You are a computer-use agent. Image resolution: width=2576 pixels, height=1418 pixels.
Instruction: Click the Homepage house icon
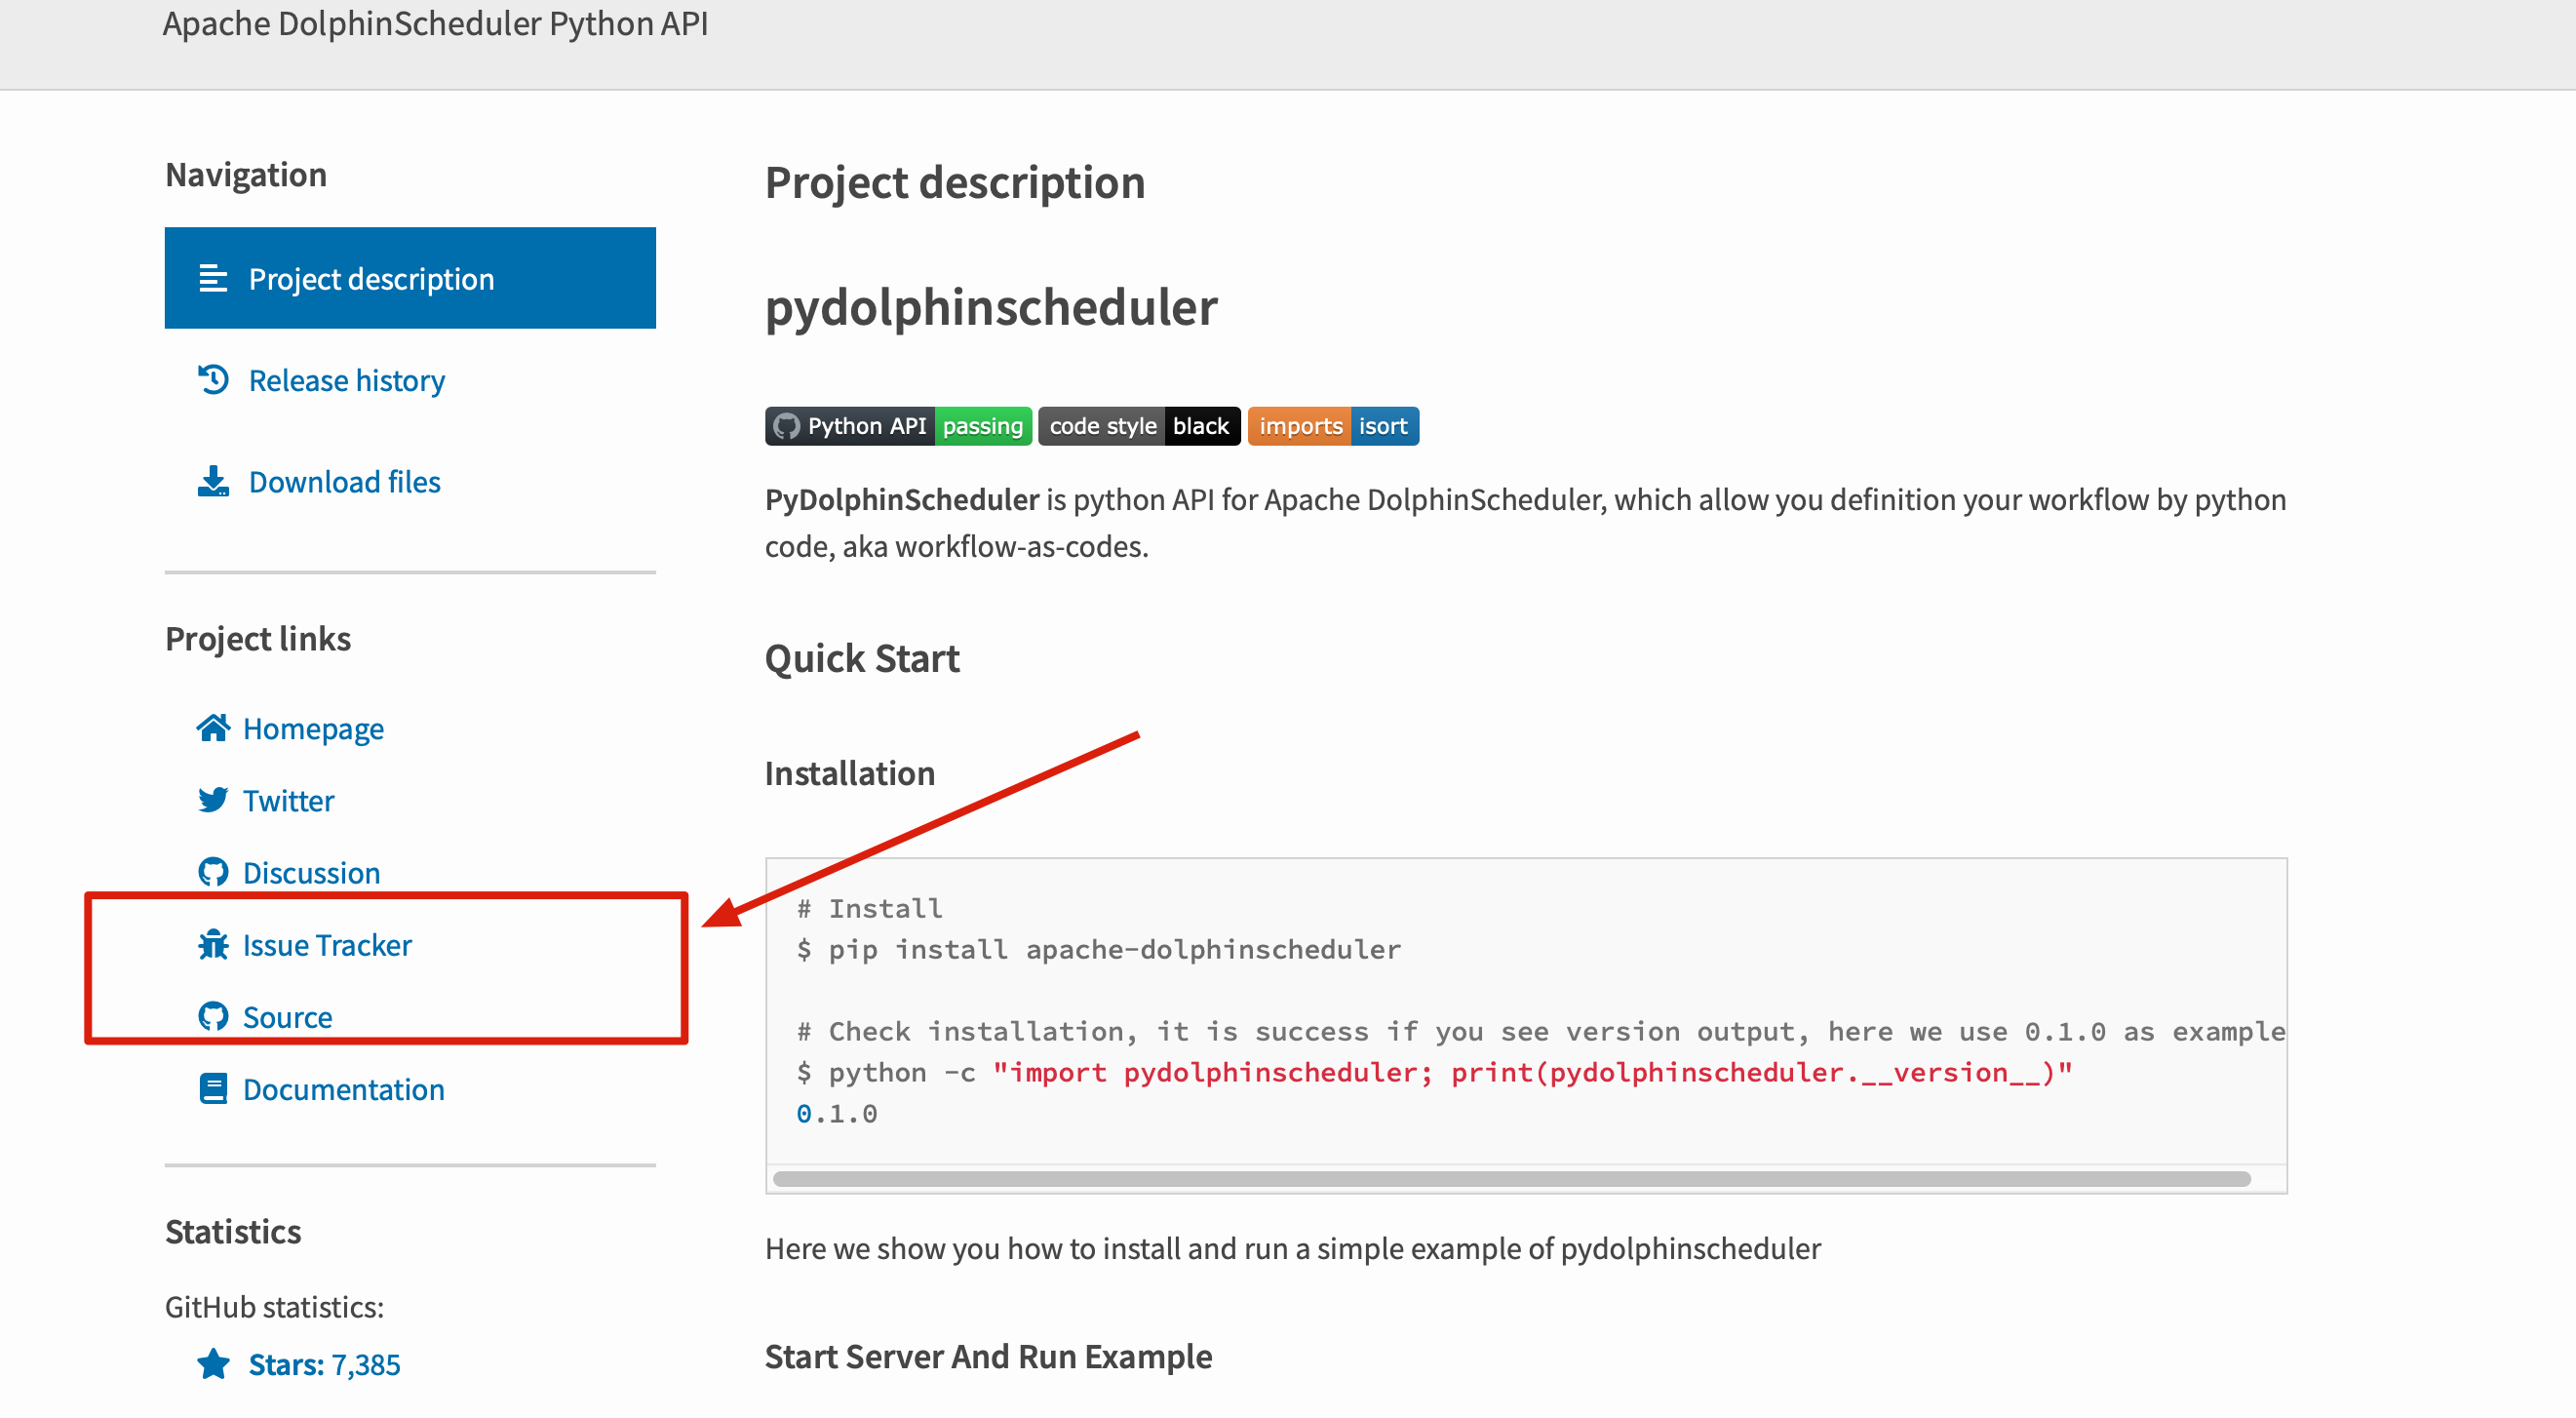[x=213, y=728]
